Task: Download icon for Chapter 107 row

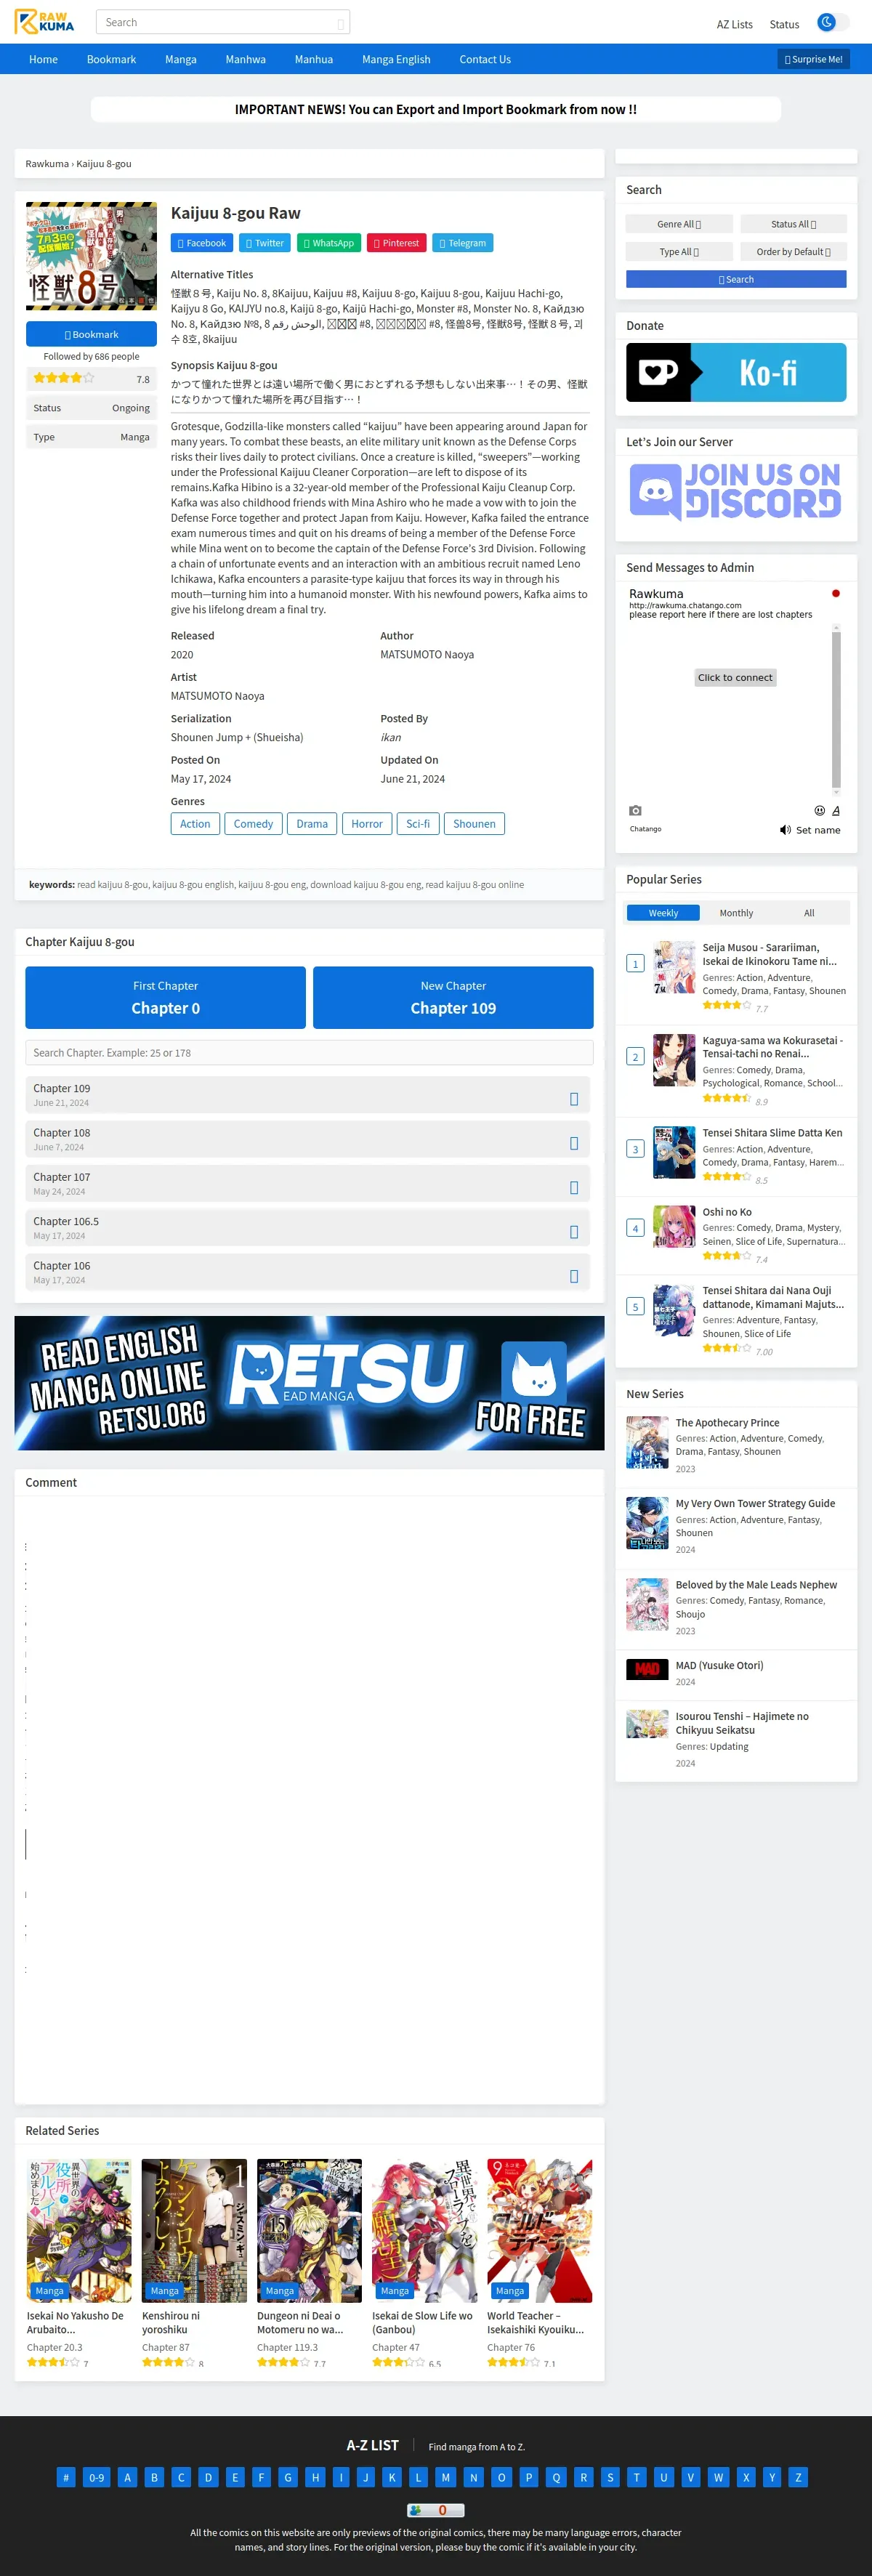Action: coord(574,1187)
